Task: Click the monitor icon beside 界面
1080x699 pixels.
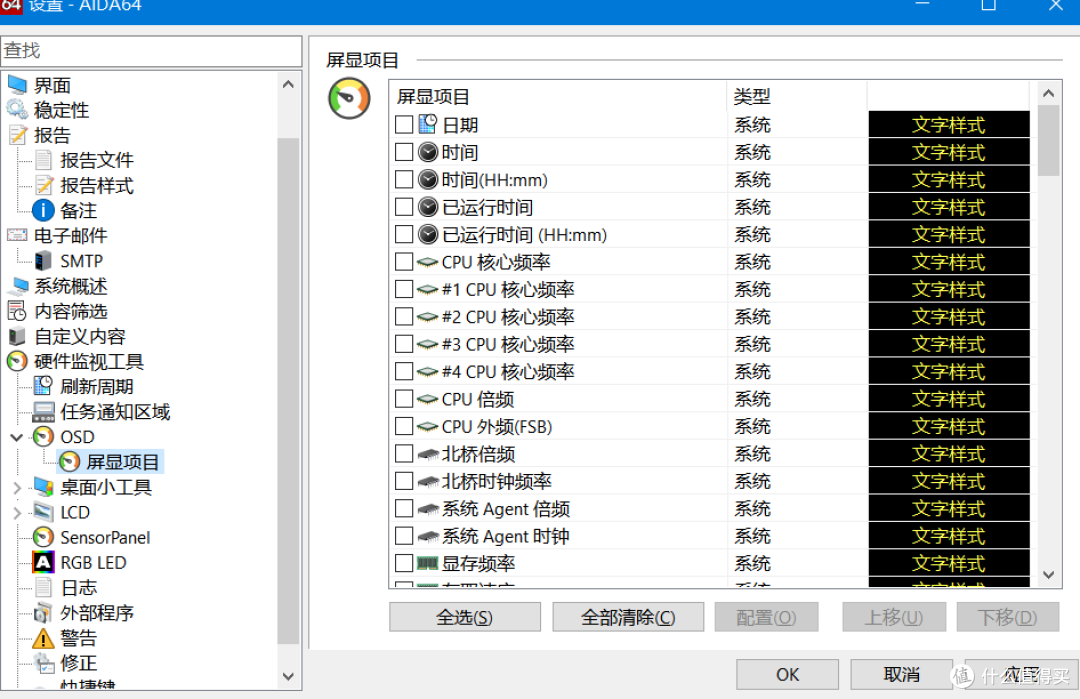Action: (17, 85)
